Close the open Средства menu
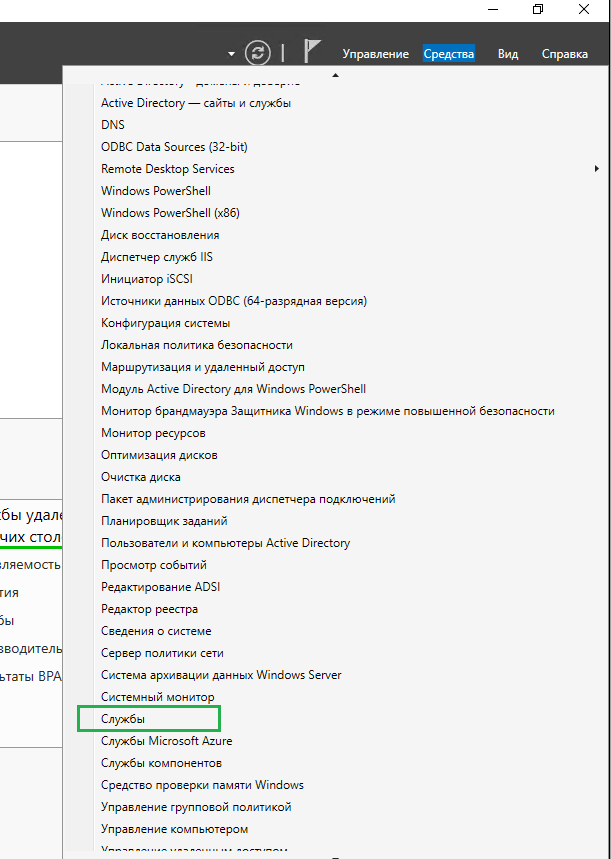 coord(449,54)
